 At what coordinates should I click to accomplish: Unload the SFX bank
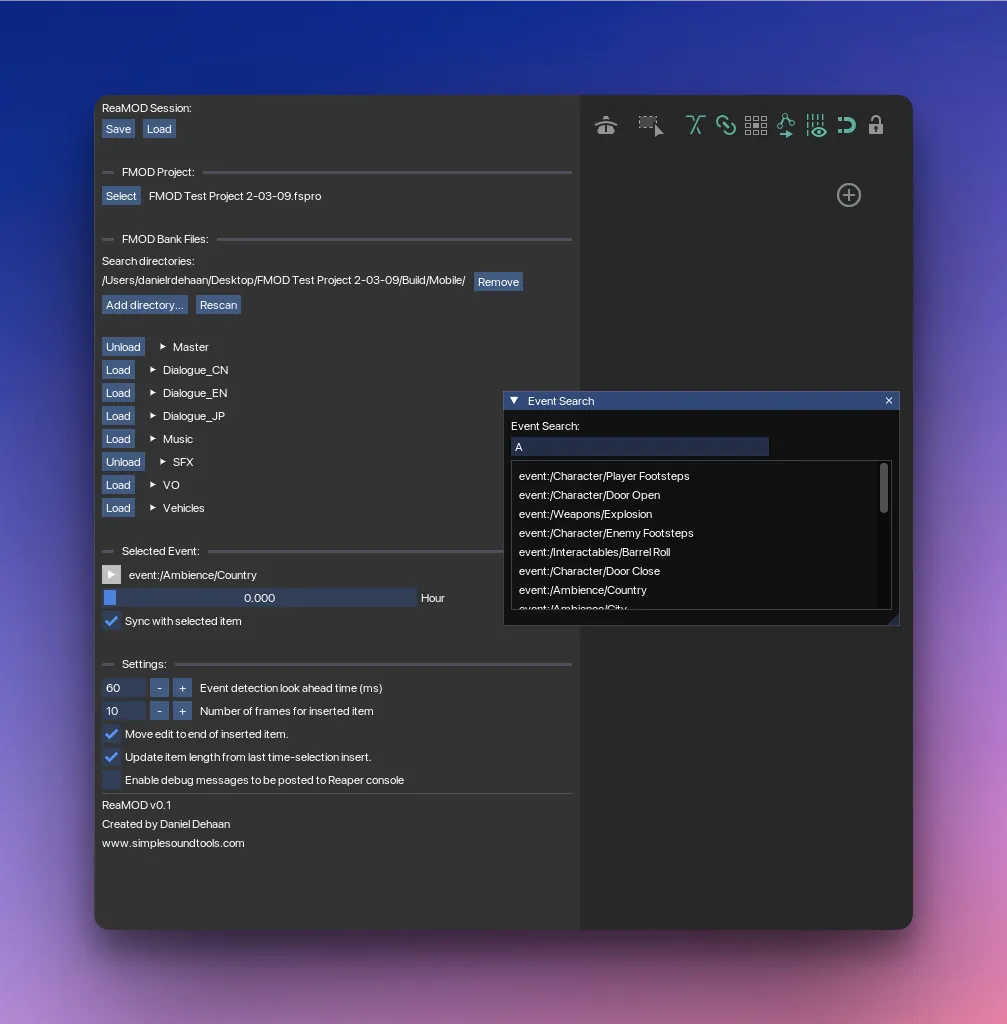coord(123,462)
